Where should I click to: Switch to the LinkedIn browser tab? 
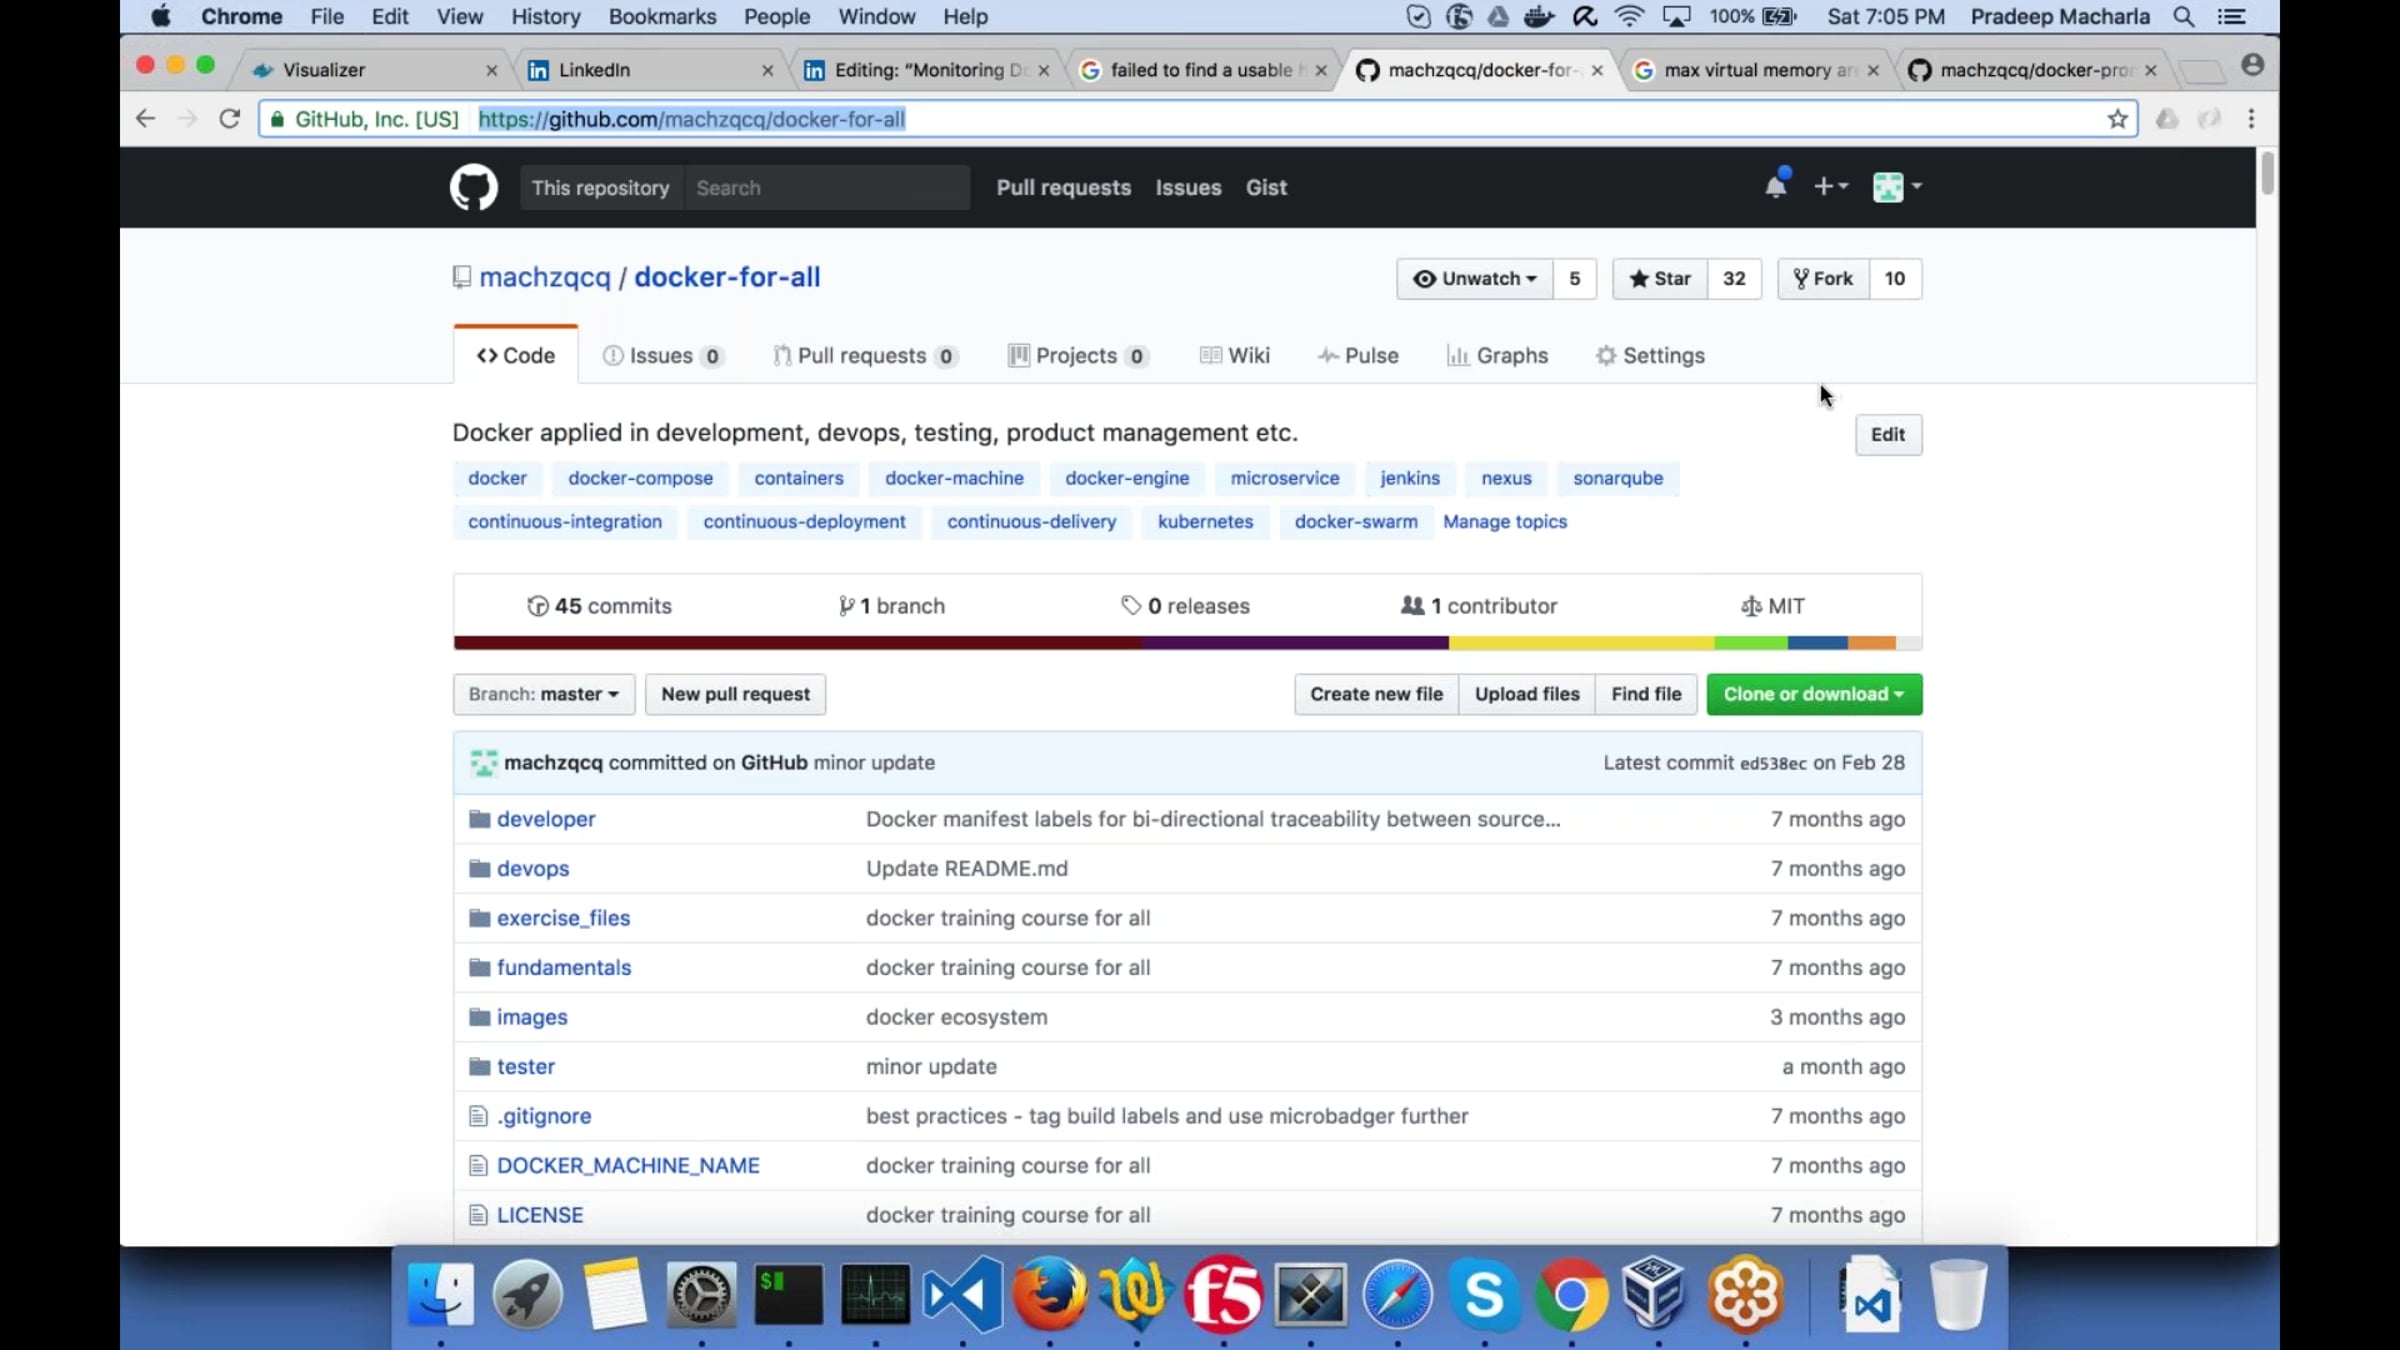coord(650,70)
